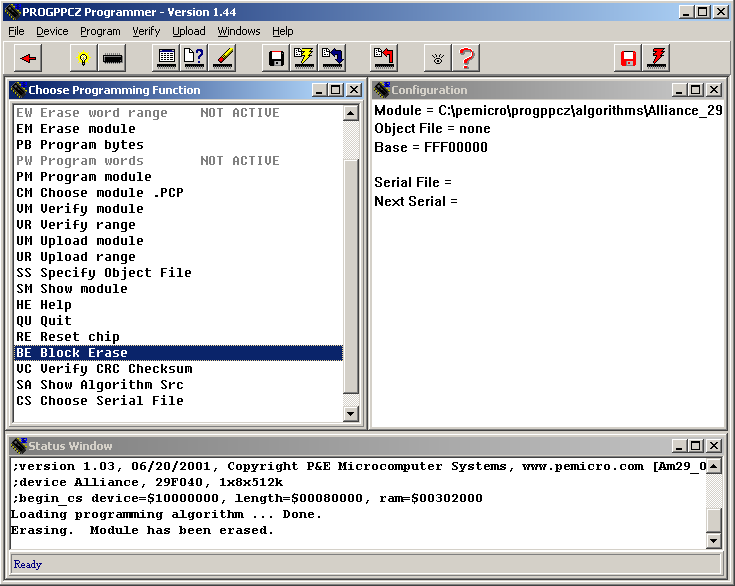Click the grid table toolbar icon
Image resolution: width=735 pixels, height=586 pixels.
[166, 58]
